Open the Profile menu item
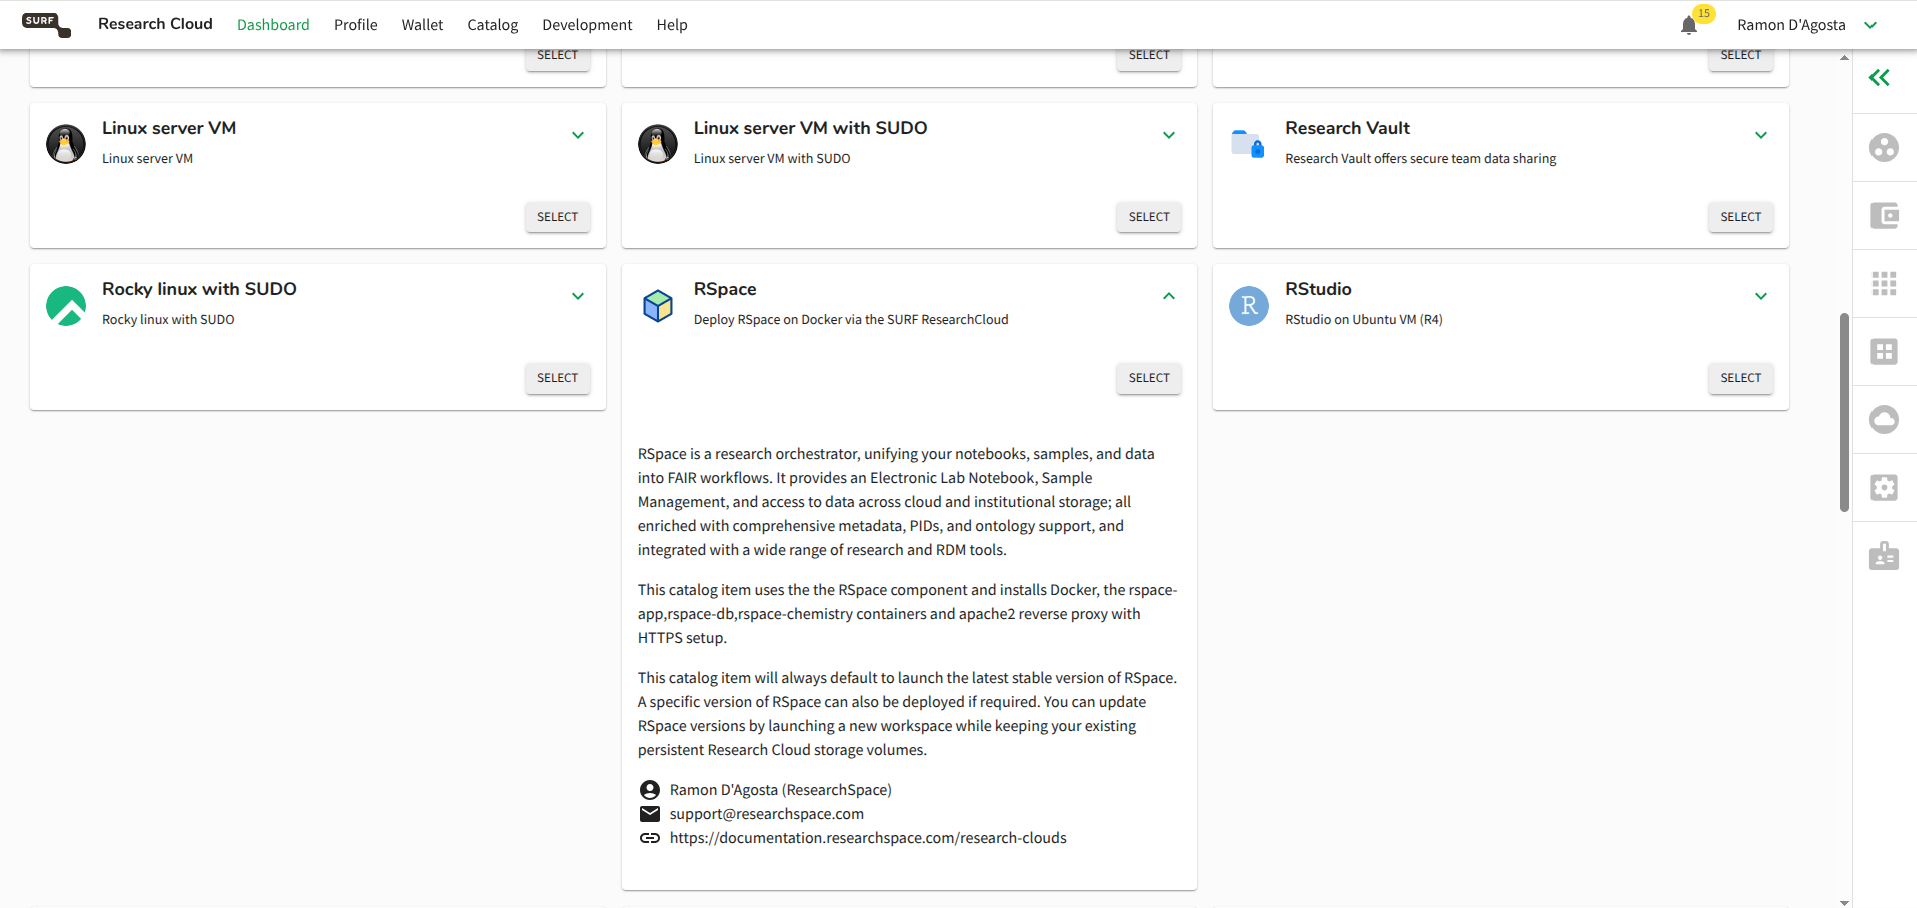The height and width of the screenshot is (908, 1917). click(356, 25)
